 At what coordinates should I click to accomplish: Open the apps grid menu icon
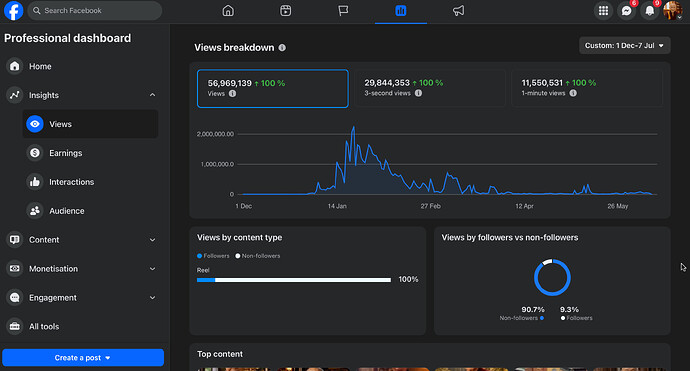(603, 11)
